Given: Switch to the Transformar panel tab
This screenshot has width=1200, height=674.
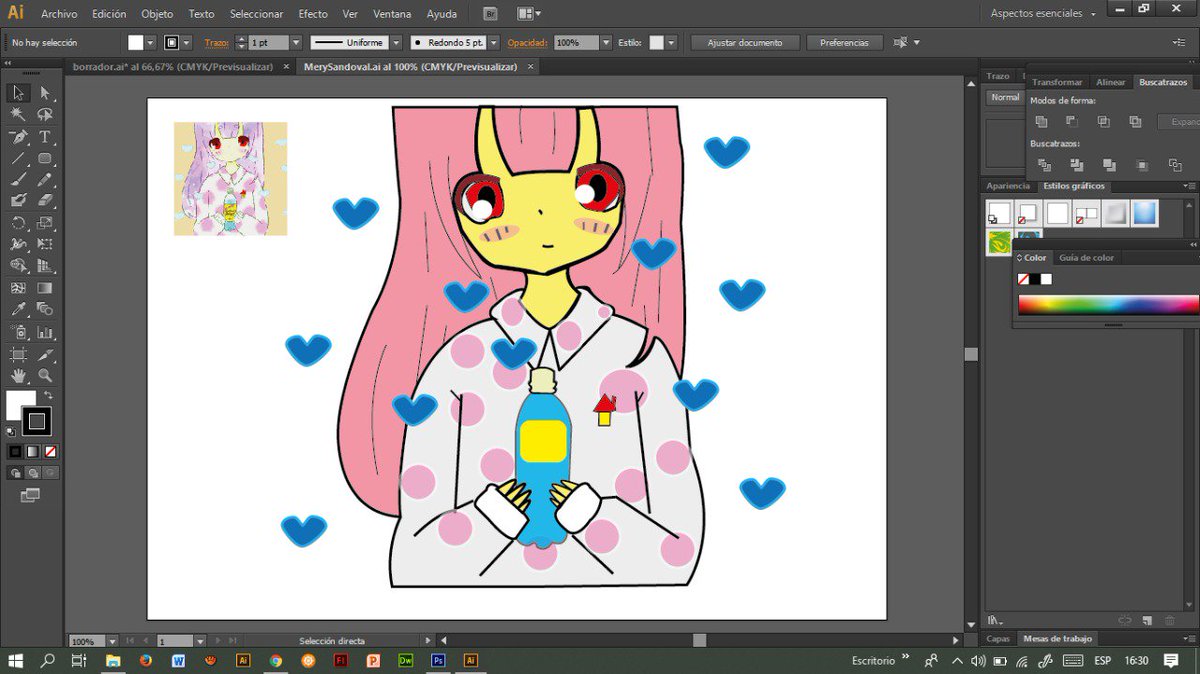Looking at the screenshot, I should coord(1057,82).
